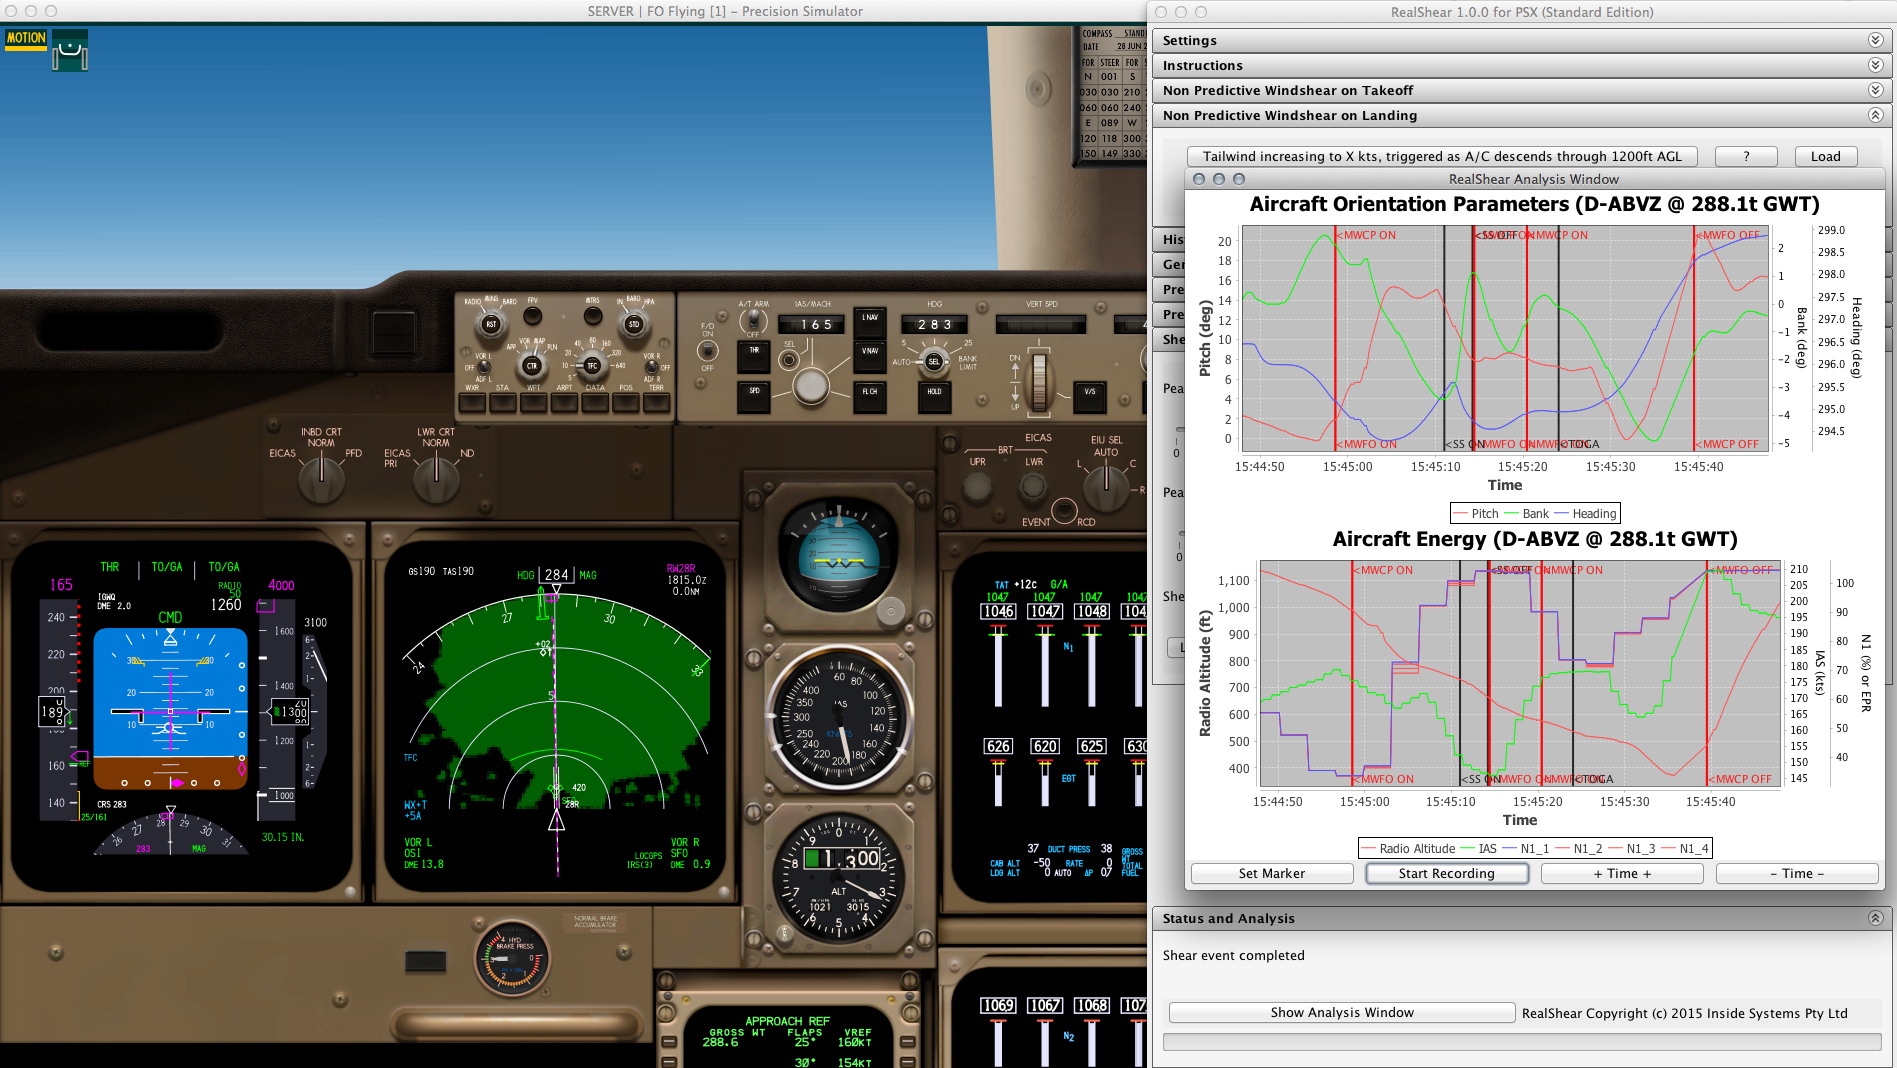Click the EICAS LWR brightness knob
Viewport: 1897px width, 1068px height.
pyautogui.click(x=1033, y=487)
